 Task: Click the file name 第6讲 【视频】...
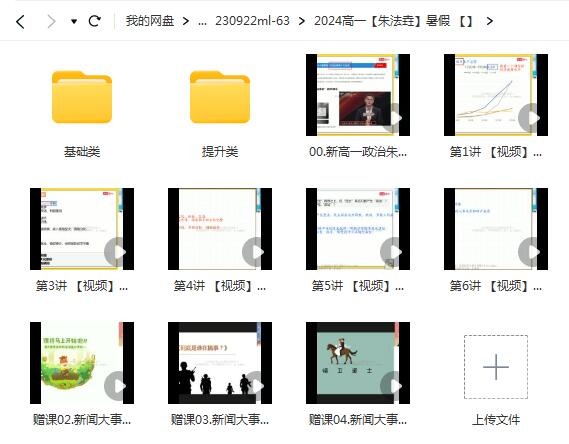click(496, 285)
